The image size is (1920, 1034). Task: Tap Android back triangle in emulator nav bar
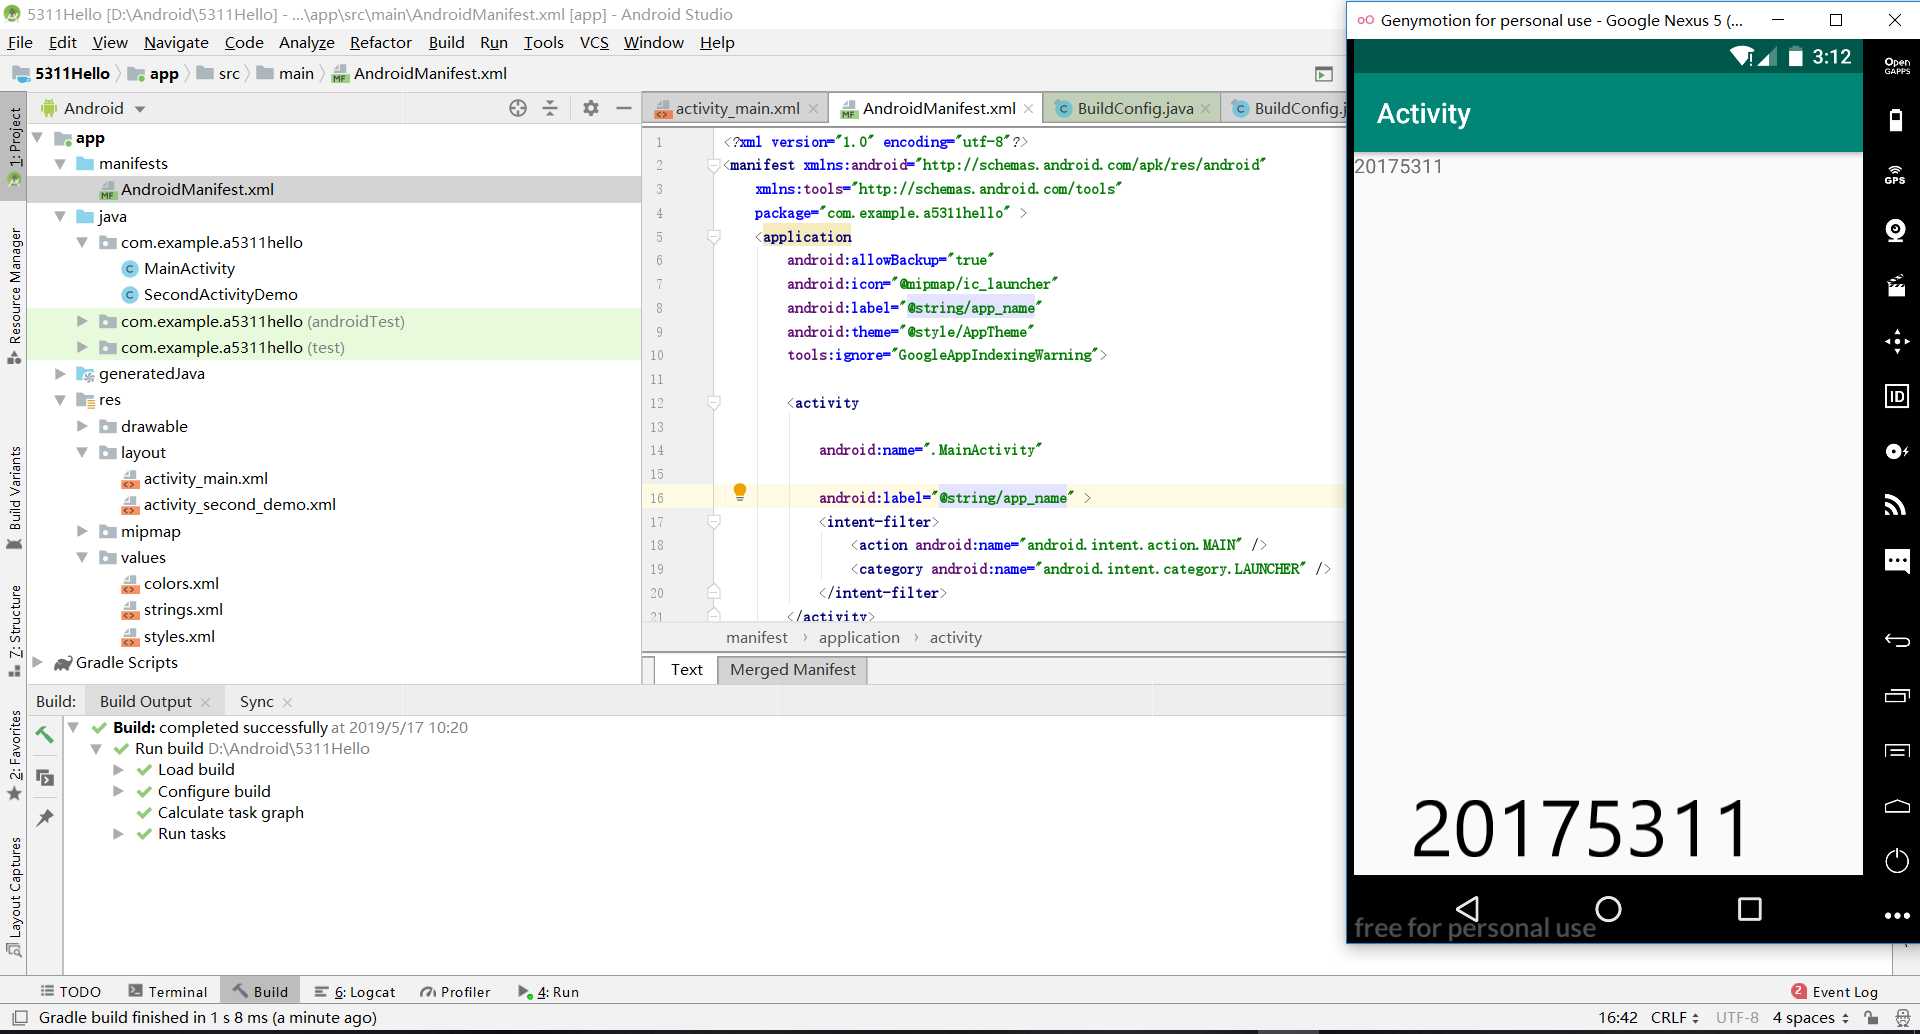point(1468,908)
